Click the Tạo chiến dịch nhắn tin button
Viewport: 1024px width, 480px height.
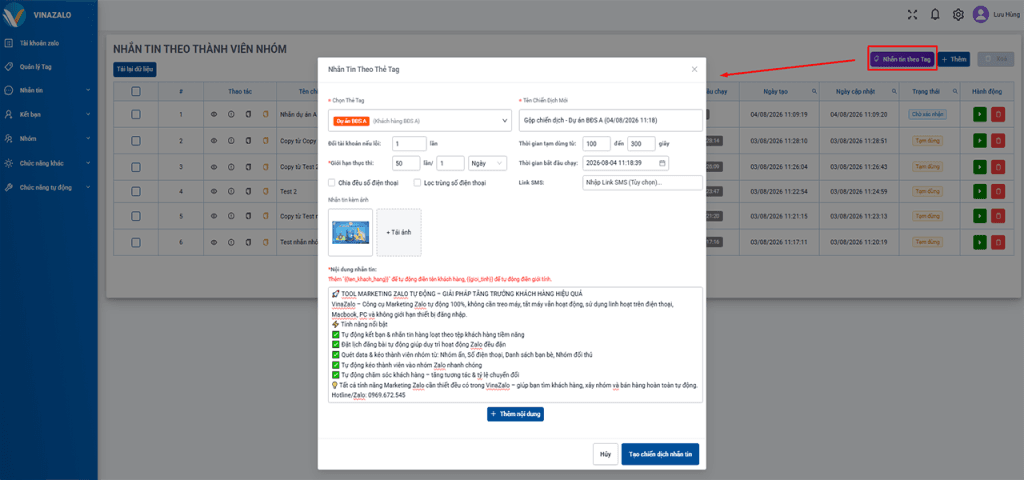[660, 454]
